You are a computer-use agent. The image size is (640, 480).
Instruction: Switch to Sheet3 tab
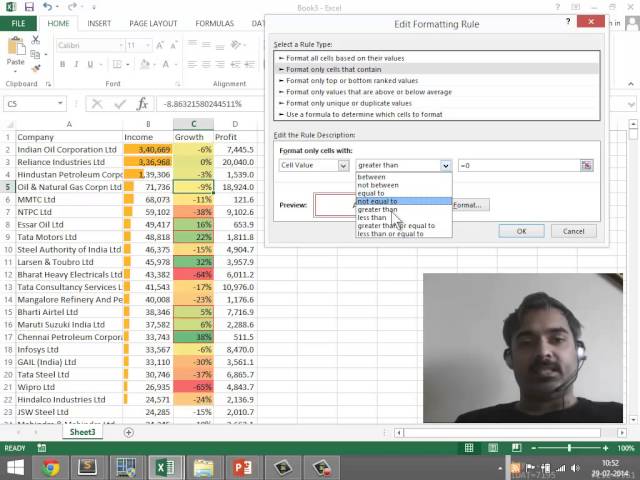82,432
